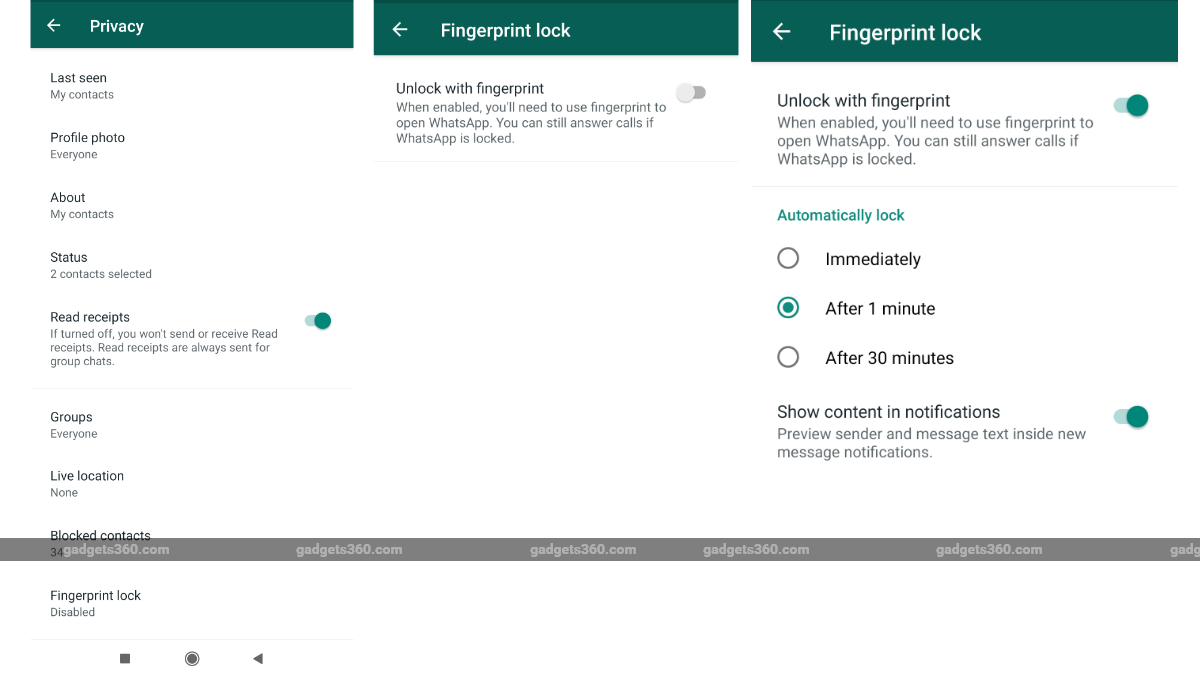Disable the Read receipts toggle

tap(317, 320)
